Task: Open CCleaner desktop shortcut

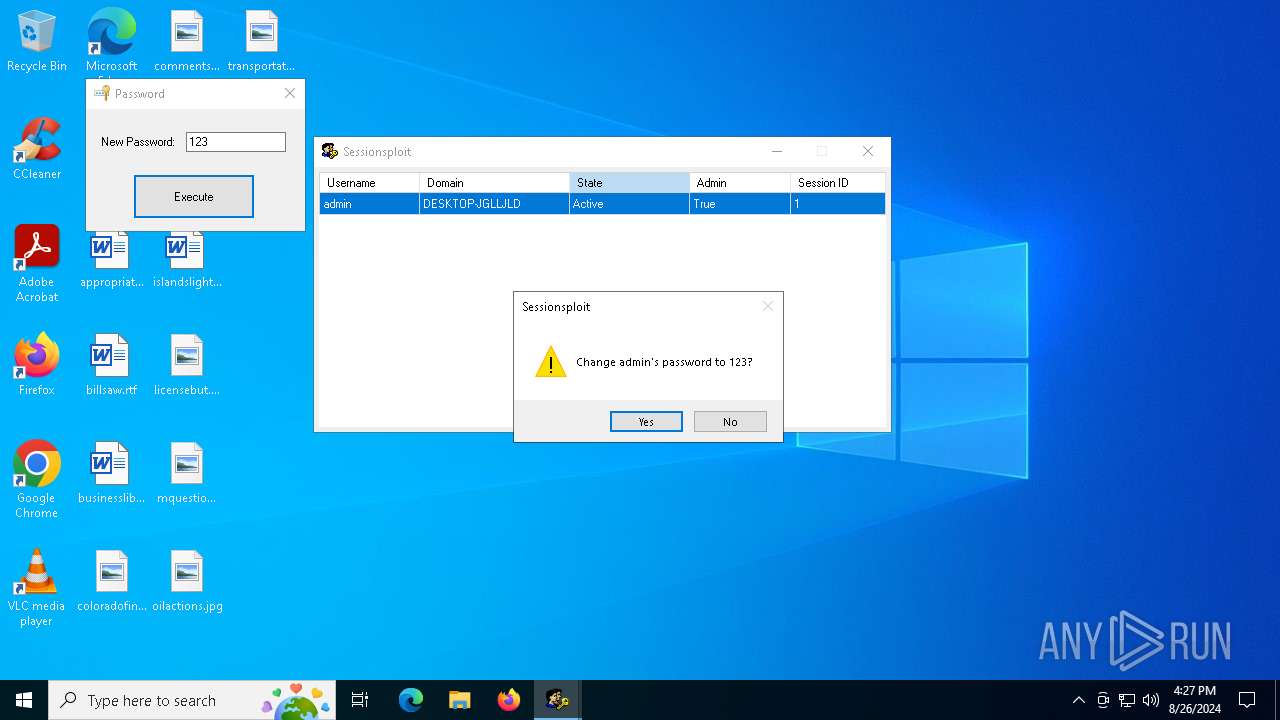Action: (x=37, y=149)
